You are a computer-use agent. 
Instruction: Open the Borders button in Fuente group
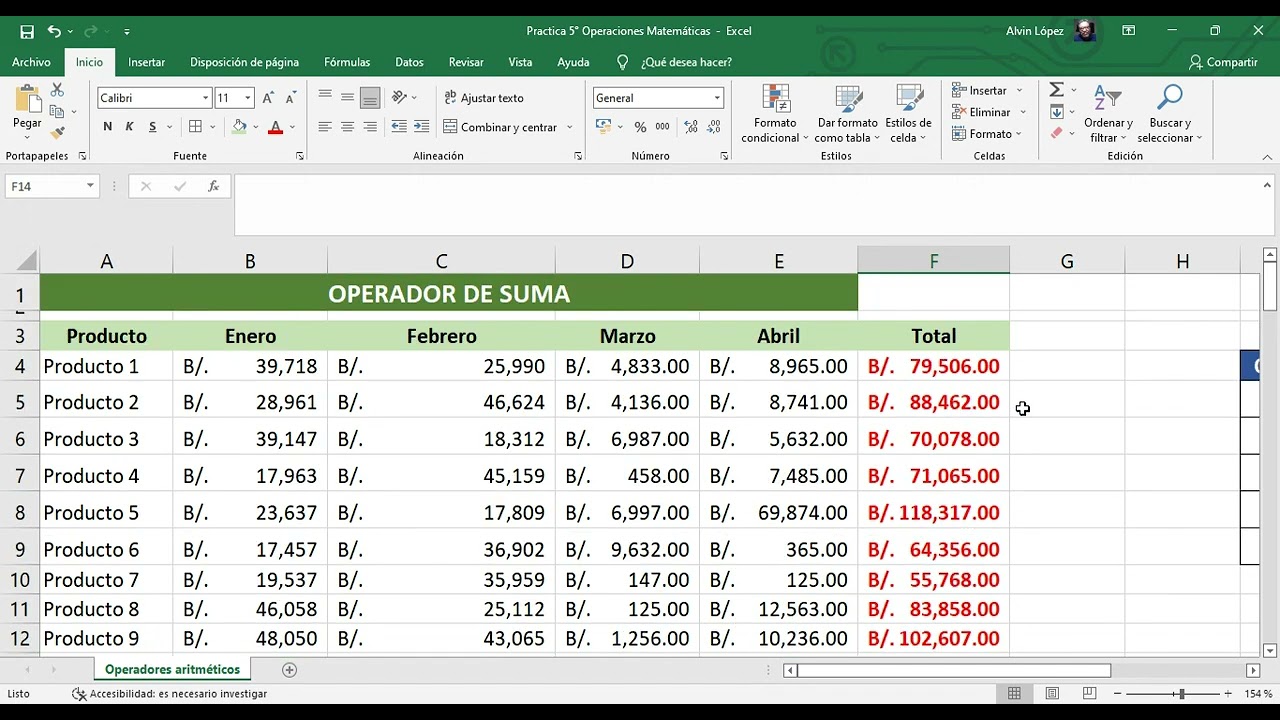pos(196,127)
